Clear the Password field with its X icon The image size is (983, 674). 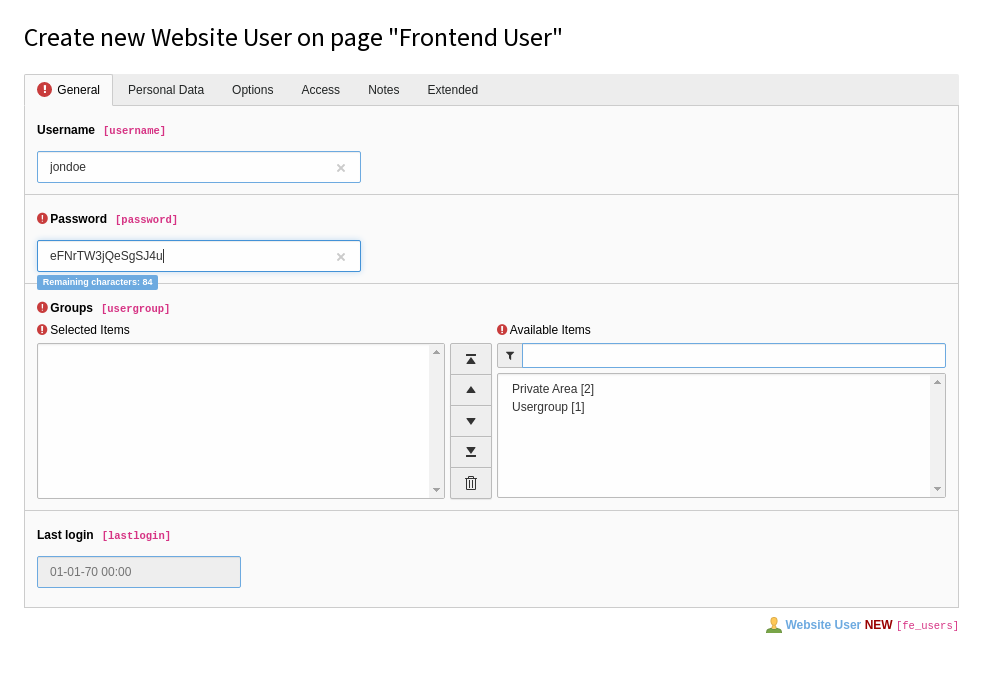pyautogui.click(x=341, y=257)
